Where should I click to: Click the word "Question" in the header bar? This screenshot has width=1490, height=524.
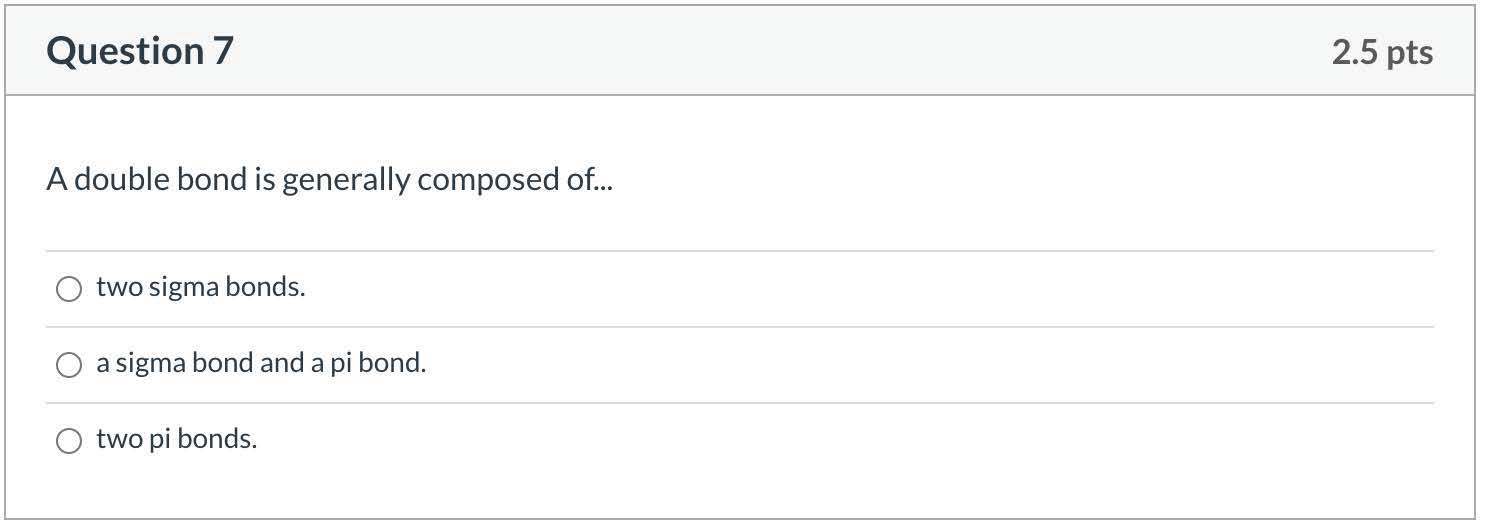pyautogui.click(x=125, y=51)
